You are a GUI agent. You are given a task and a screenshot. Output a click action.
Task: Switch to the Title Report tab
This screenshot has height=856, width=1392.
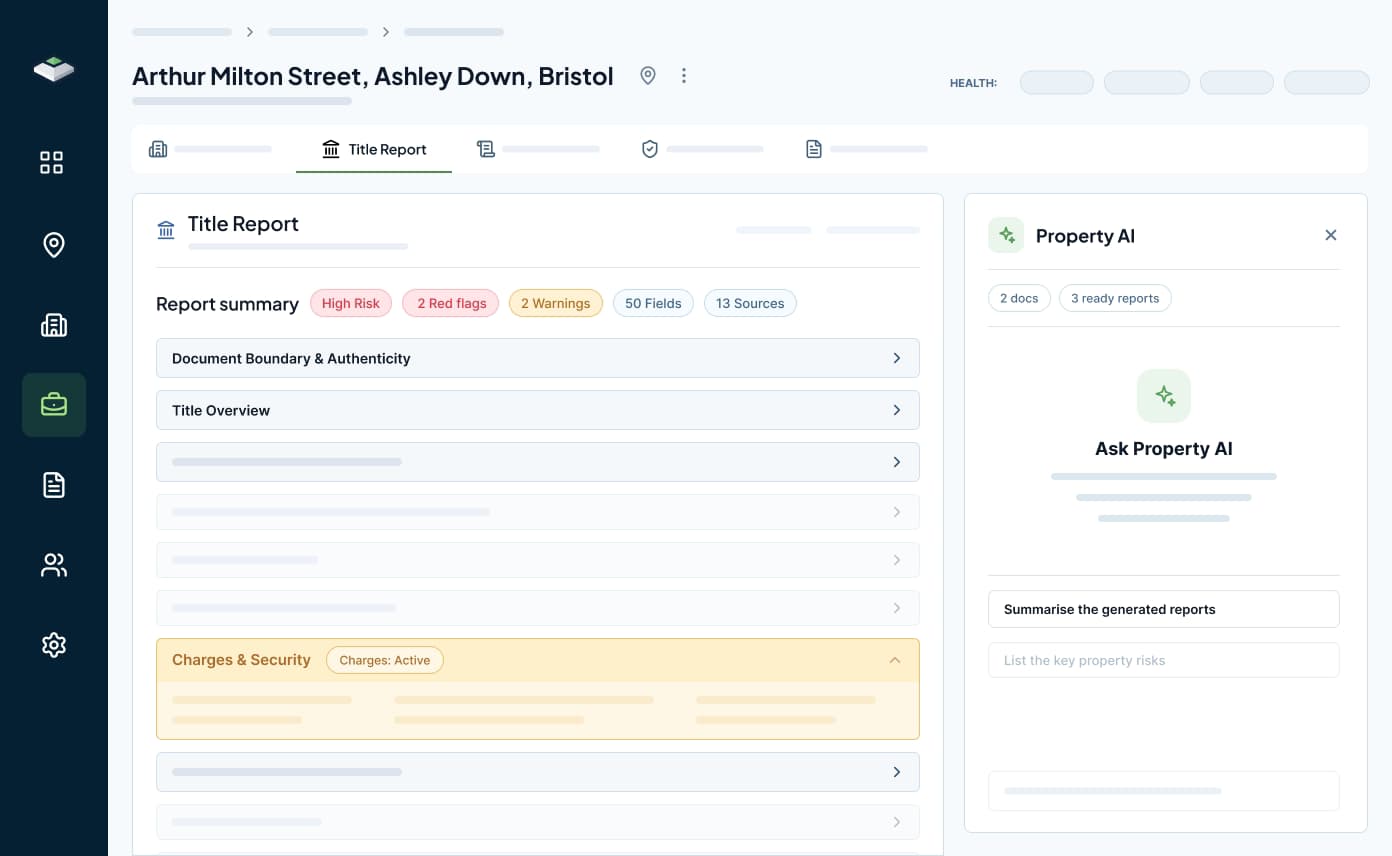point(374,149)
